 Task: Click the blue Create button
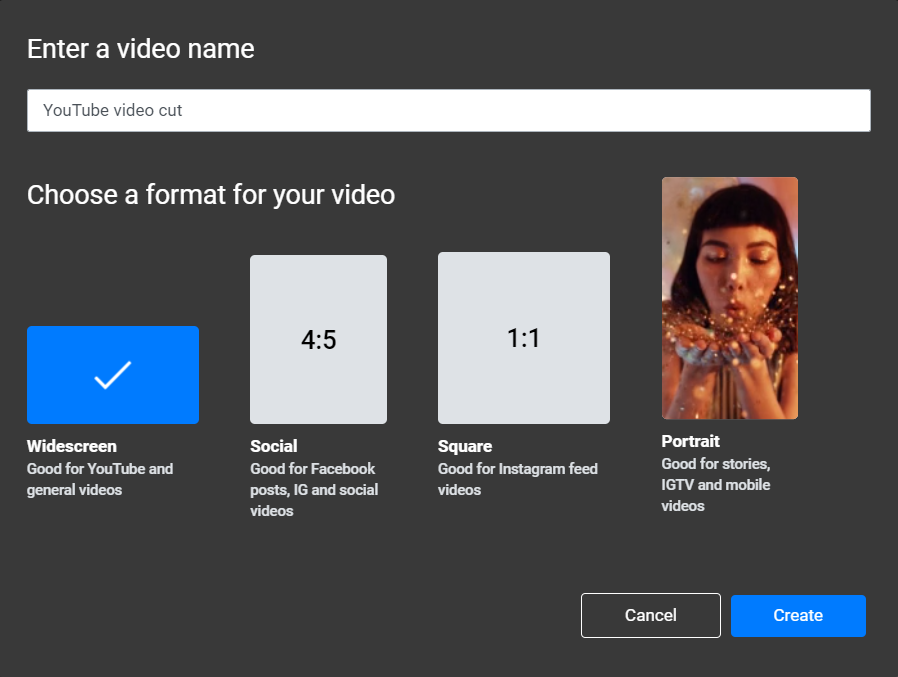tap(798, 616)
